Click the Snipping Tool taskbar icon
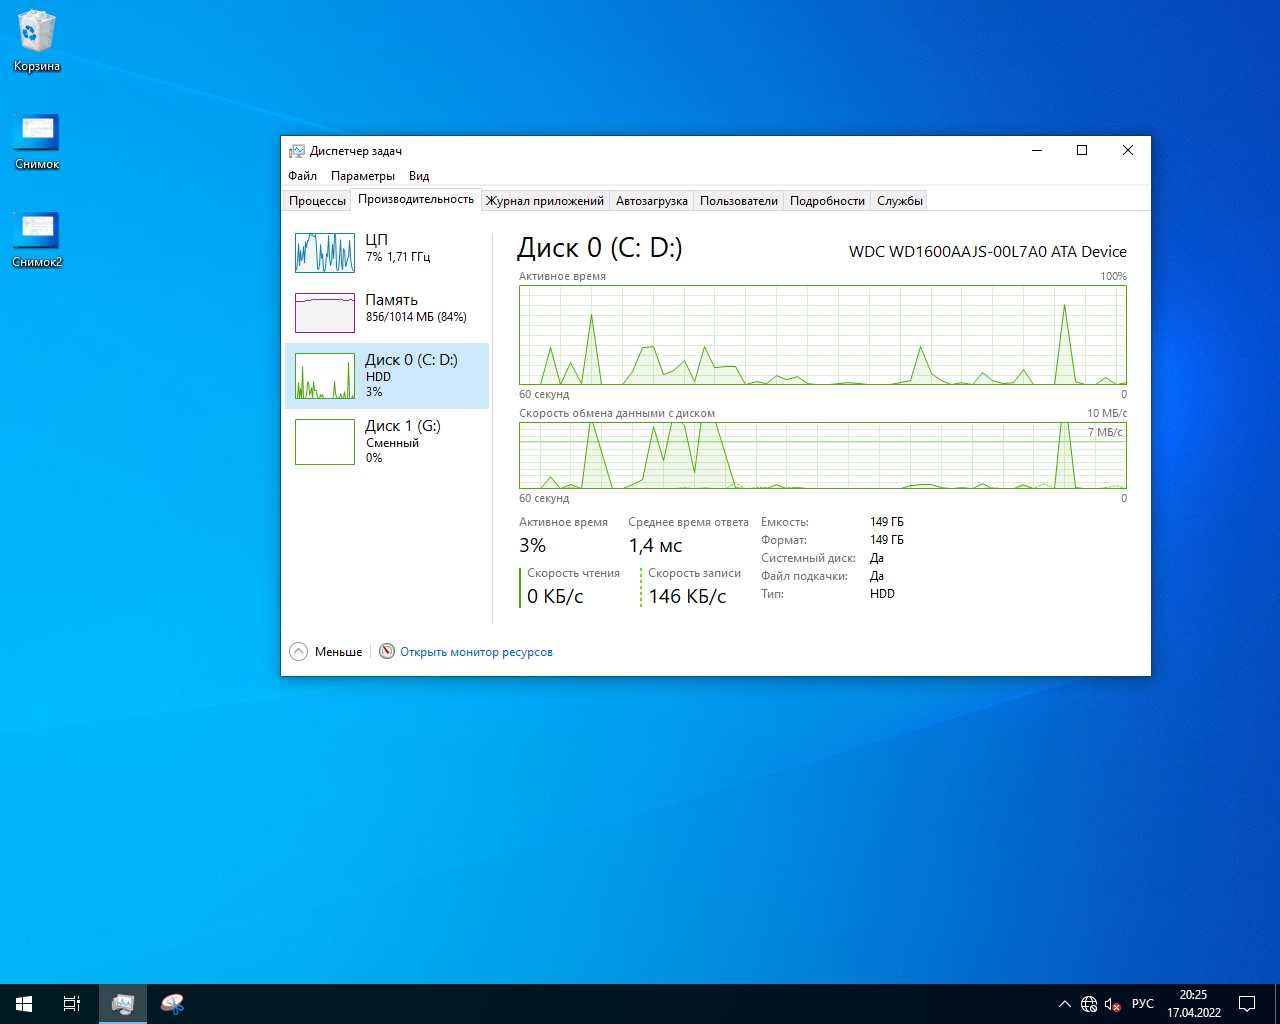The height and width of the screenshot is (1024, 1280). tap(172, 1004)
